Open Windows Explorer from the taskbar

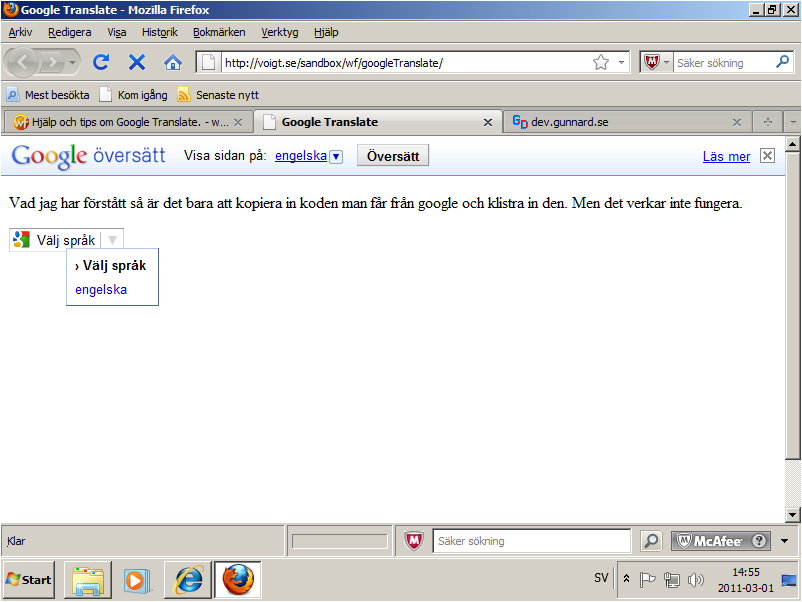(x=87, y=580)
